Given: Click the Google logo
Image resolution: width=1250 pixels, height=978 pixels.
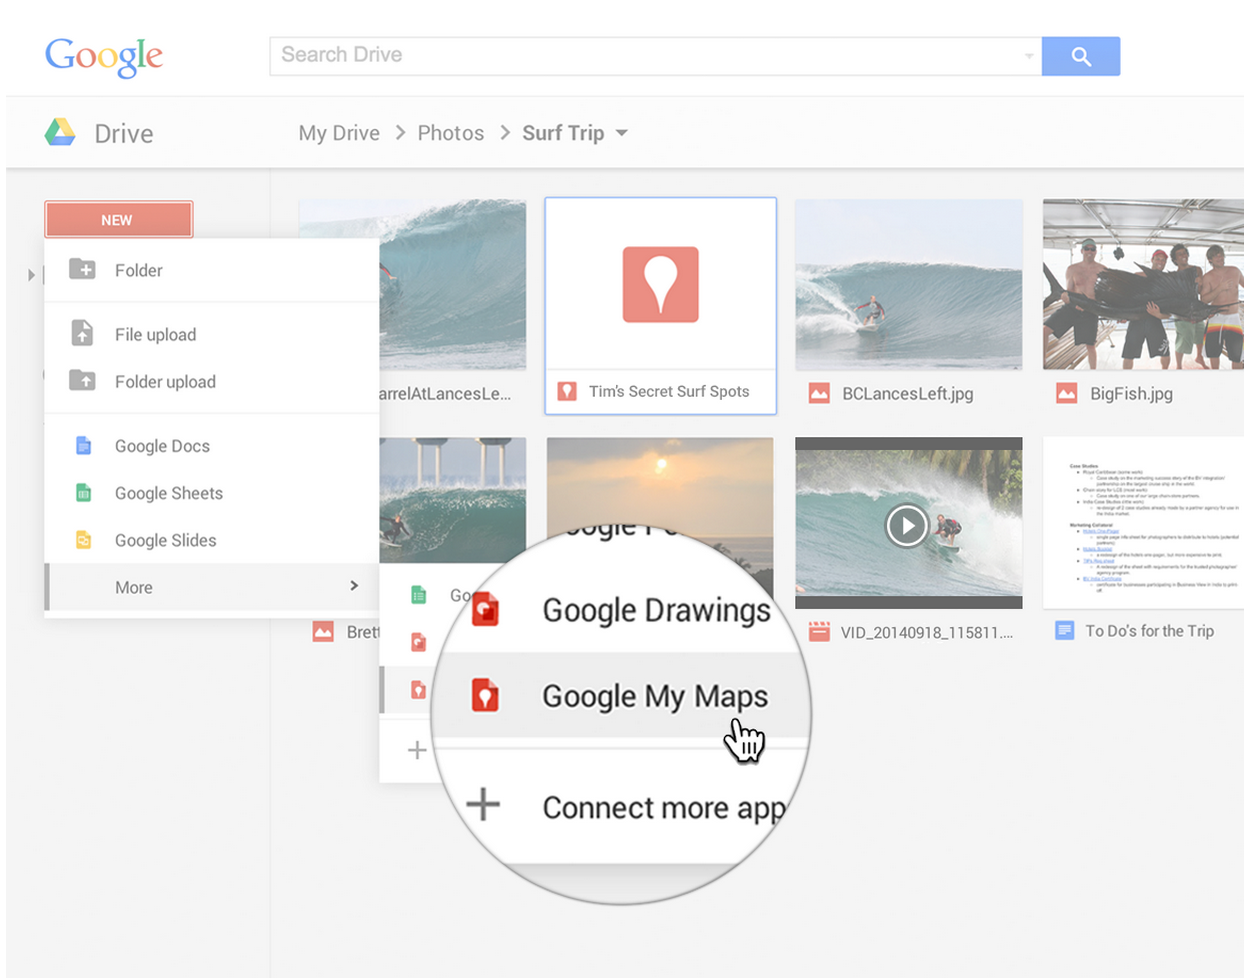Looking at the screenshot, I should coord(104,56).
